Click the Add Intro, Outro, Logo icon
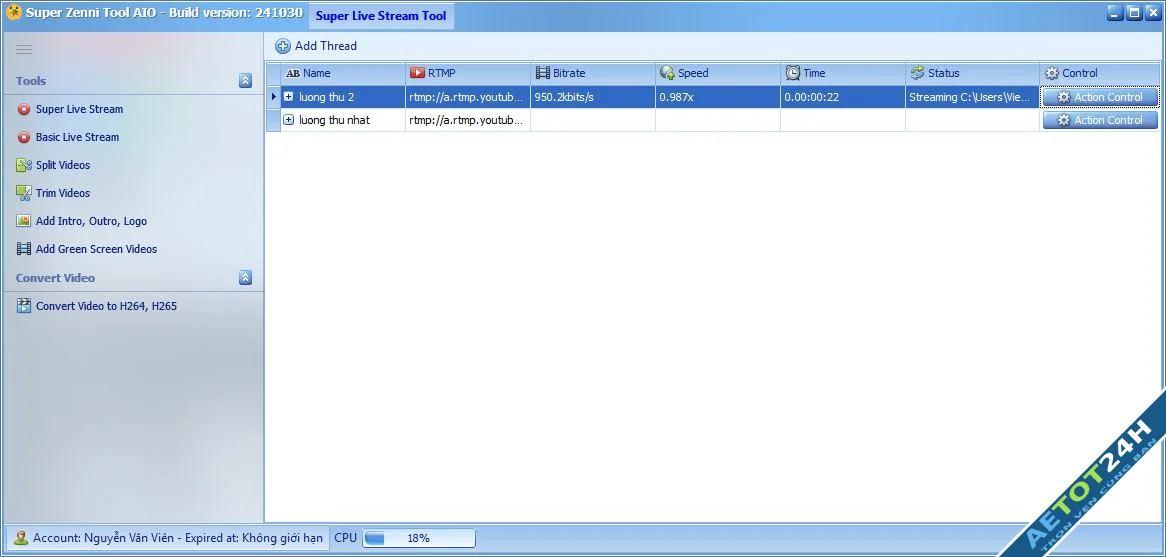The width and height of the screenshot is (1166, 557). point(24,221)
